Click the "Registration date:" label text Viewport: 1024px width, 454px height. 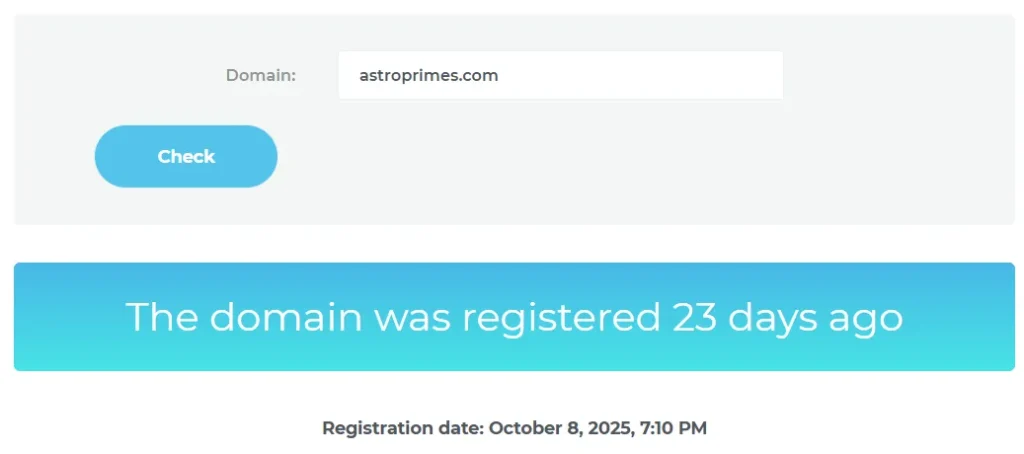click(402, 428)
